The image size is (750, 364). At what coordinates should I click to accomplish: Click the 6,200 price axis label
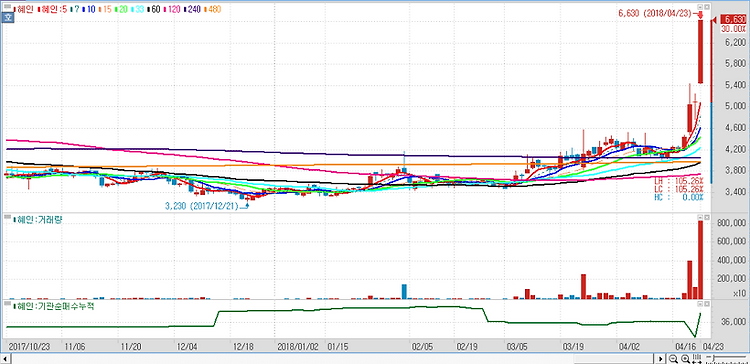pos(735,42)
